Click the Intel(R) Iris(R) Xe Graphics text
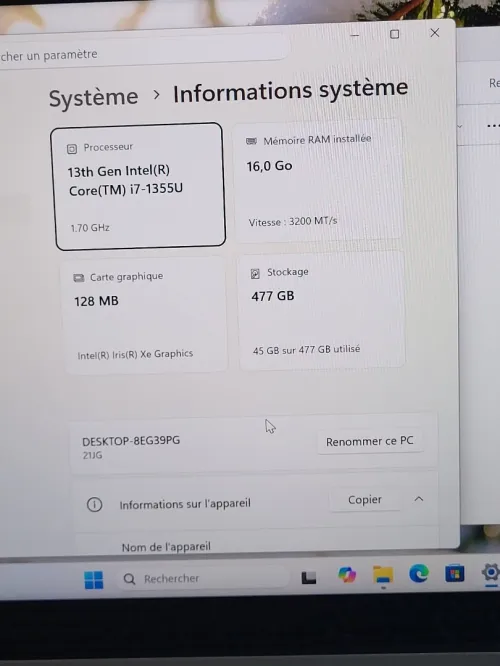Screen dimensions: 500x666 pyautogui.click(x=135, y=354)
